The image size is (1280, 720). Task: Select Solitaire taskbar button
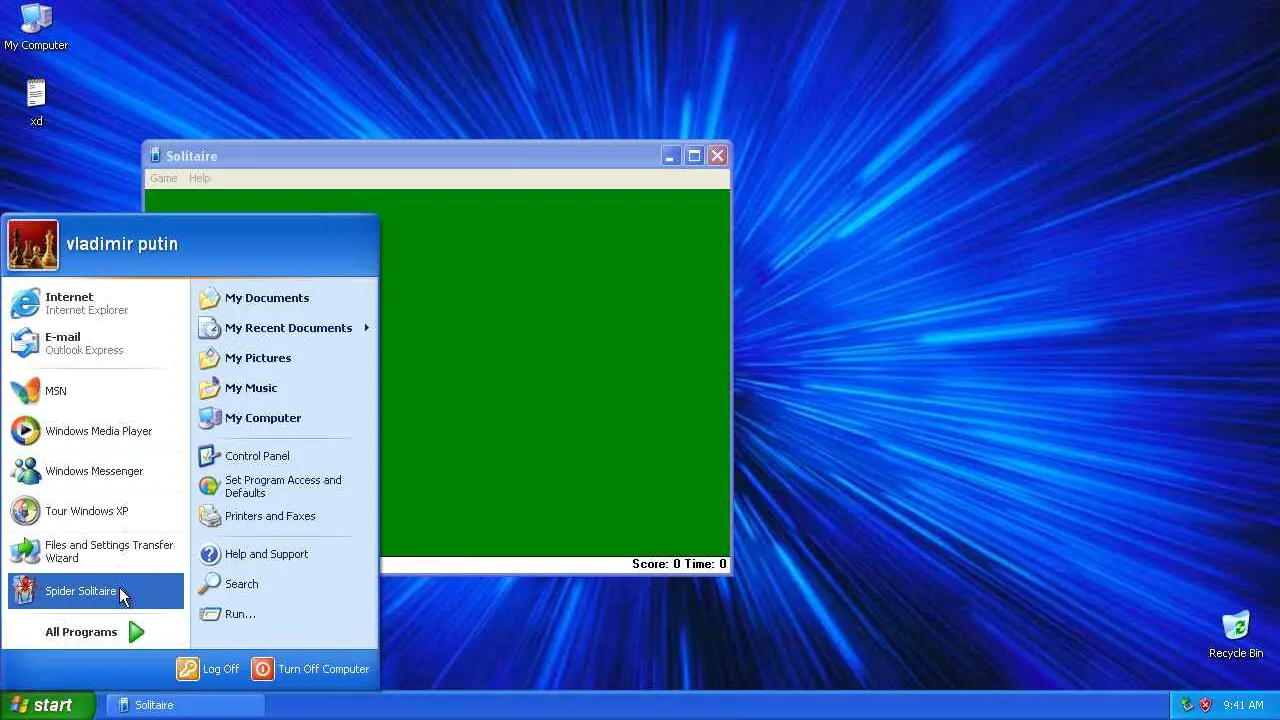tap(187, 705)
